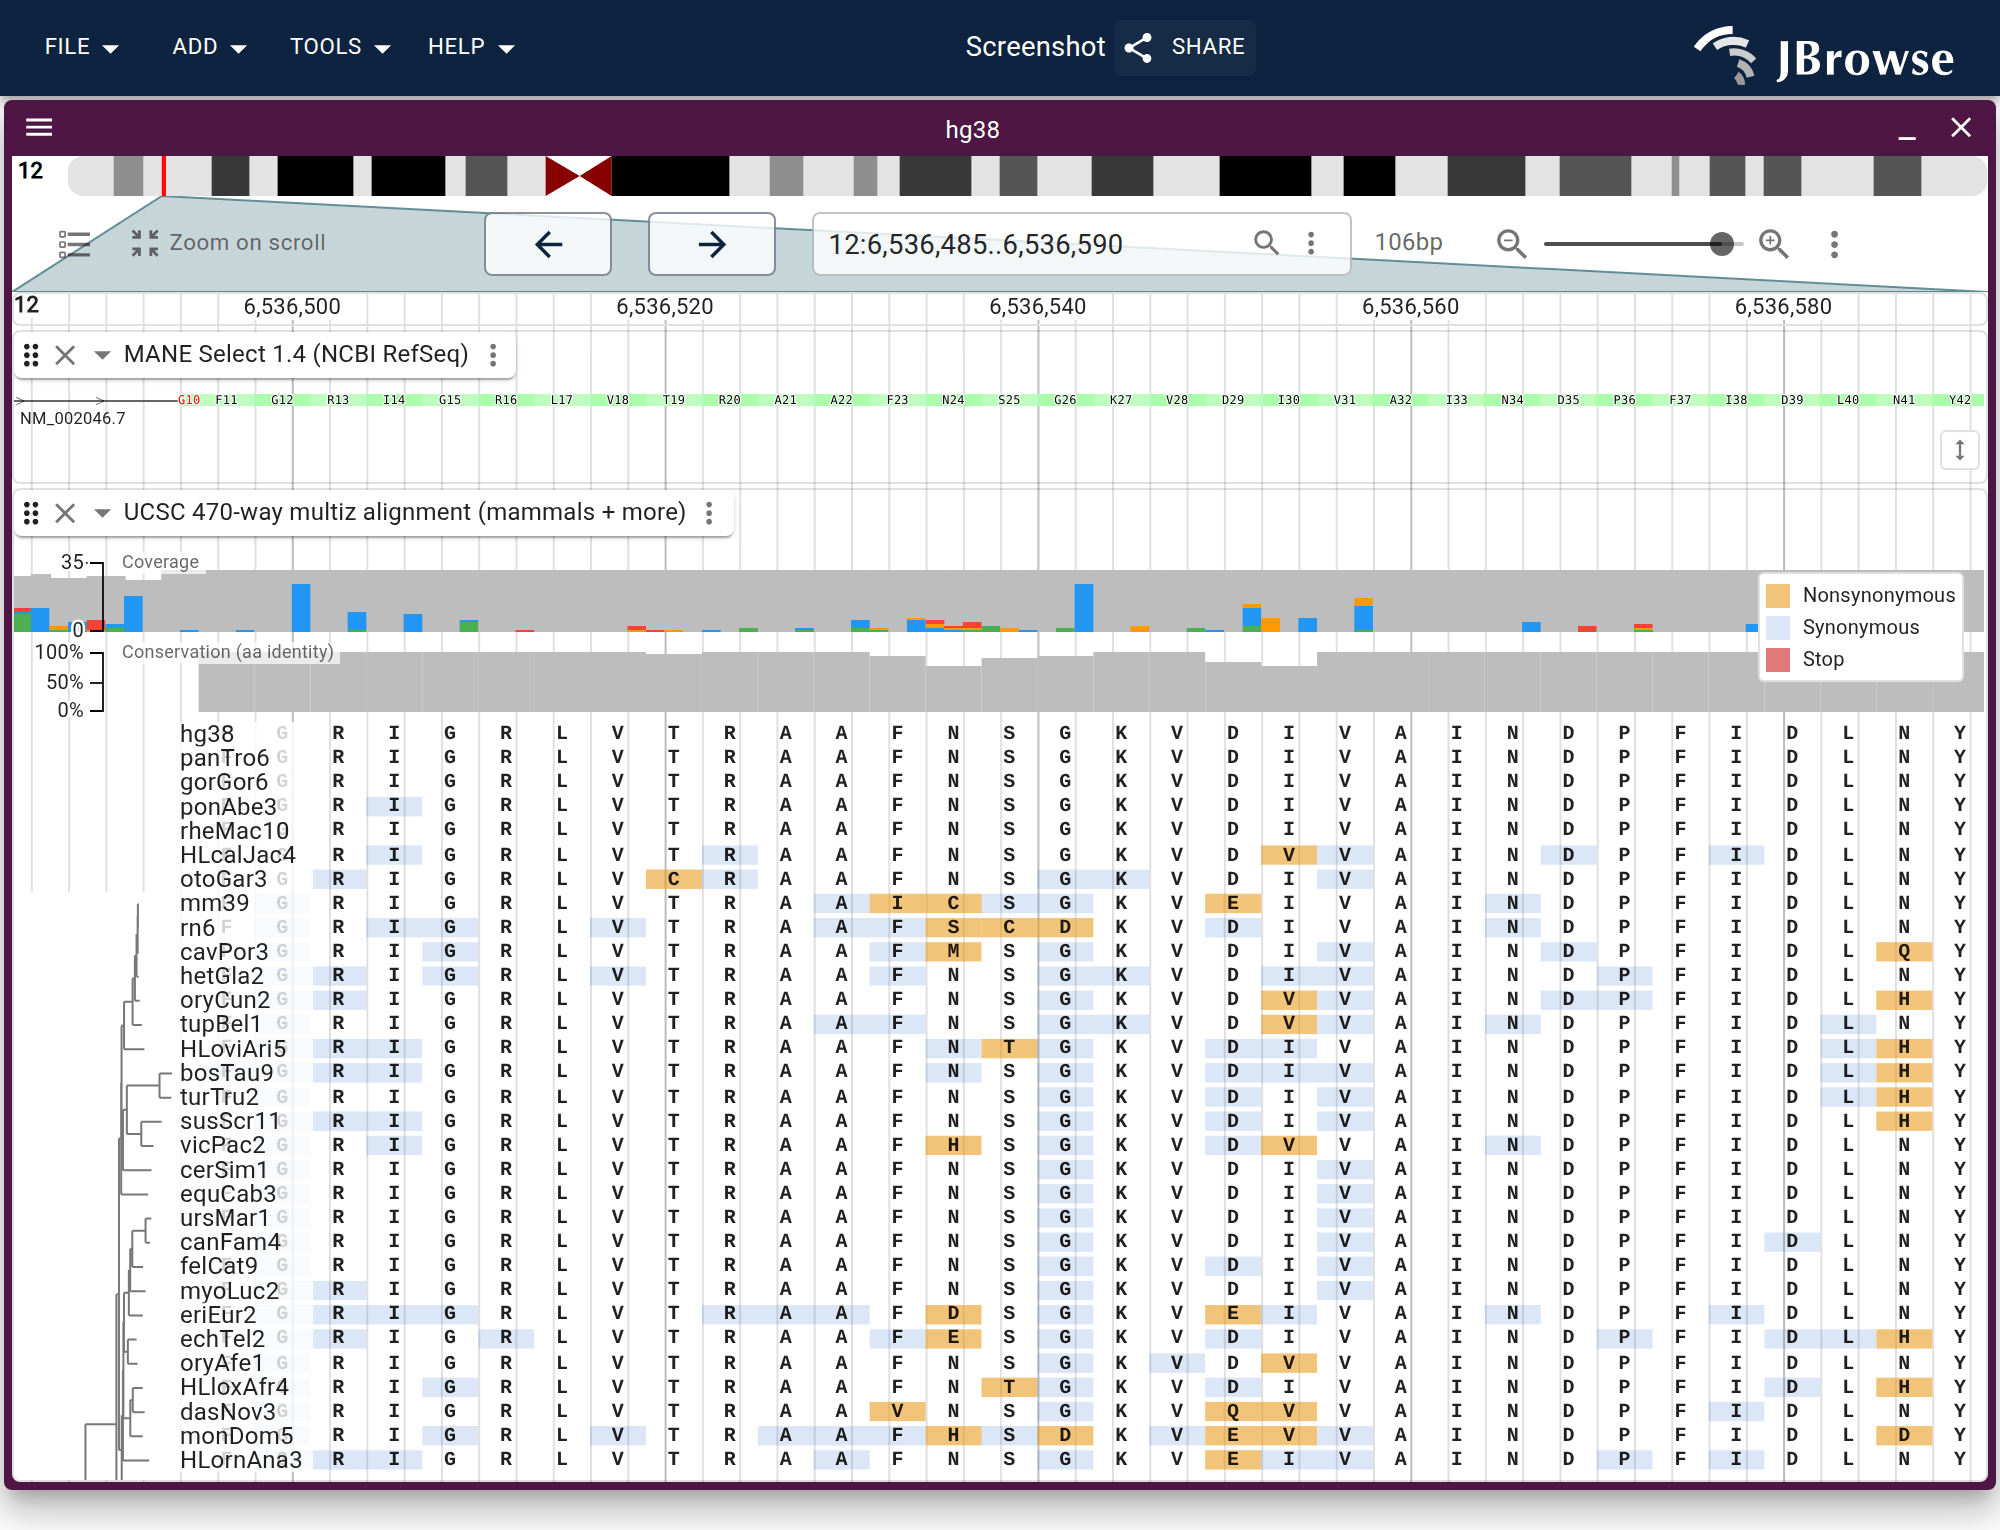Open MANE Select track three-dot menu
2000x1530 pixels.
pyautogui.click(x=493, y=355)
